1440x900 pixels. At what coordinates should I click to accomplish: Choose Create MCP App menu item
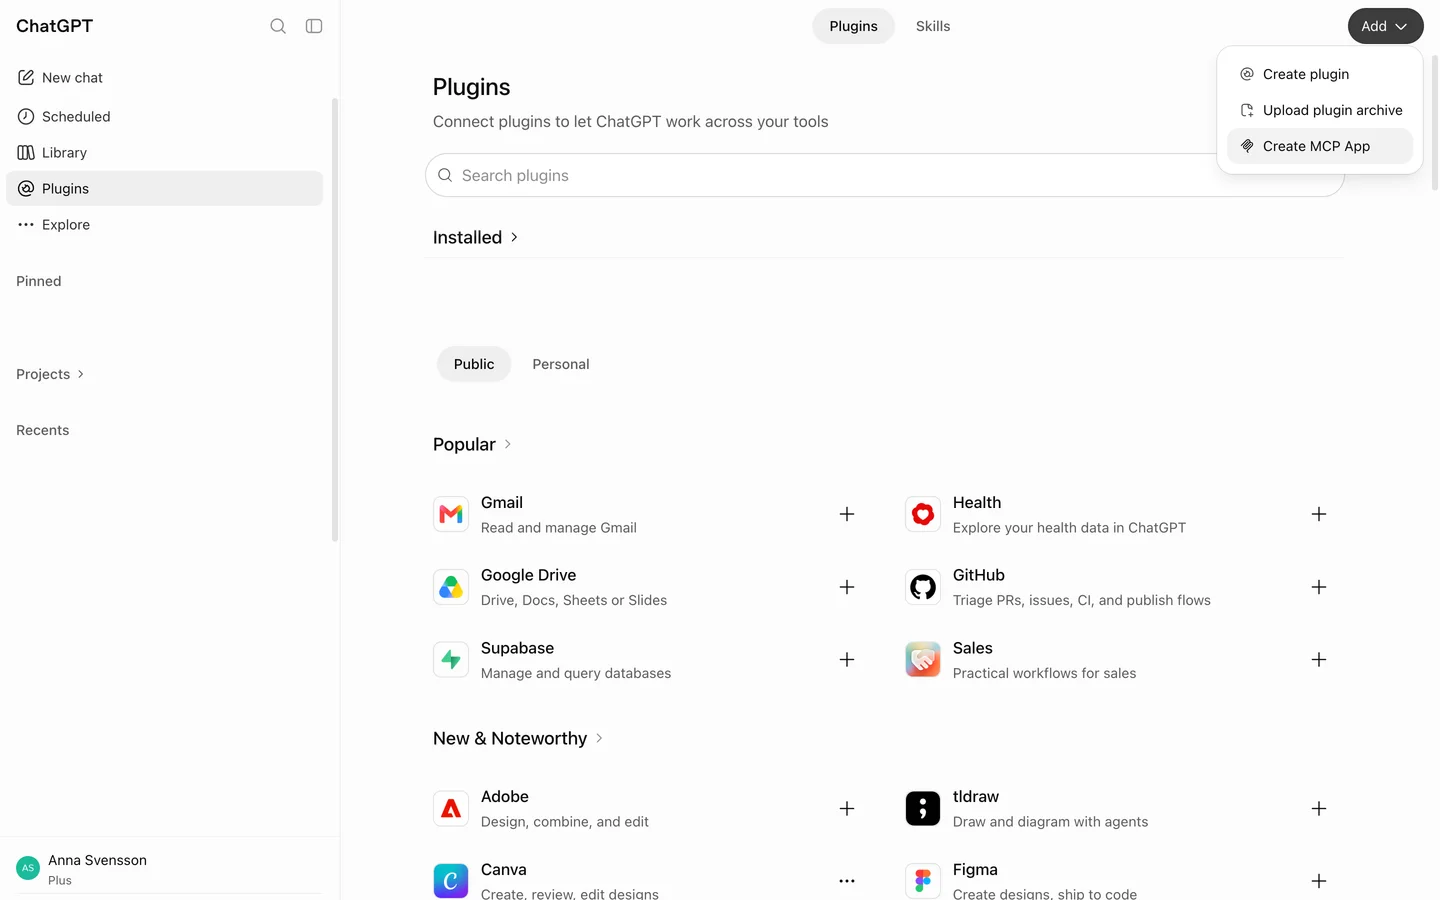[x=1320, y=146]
